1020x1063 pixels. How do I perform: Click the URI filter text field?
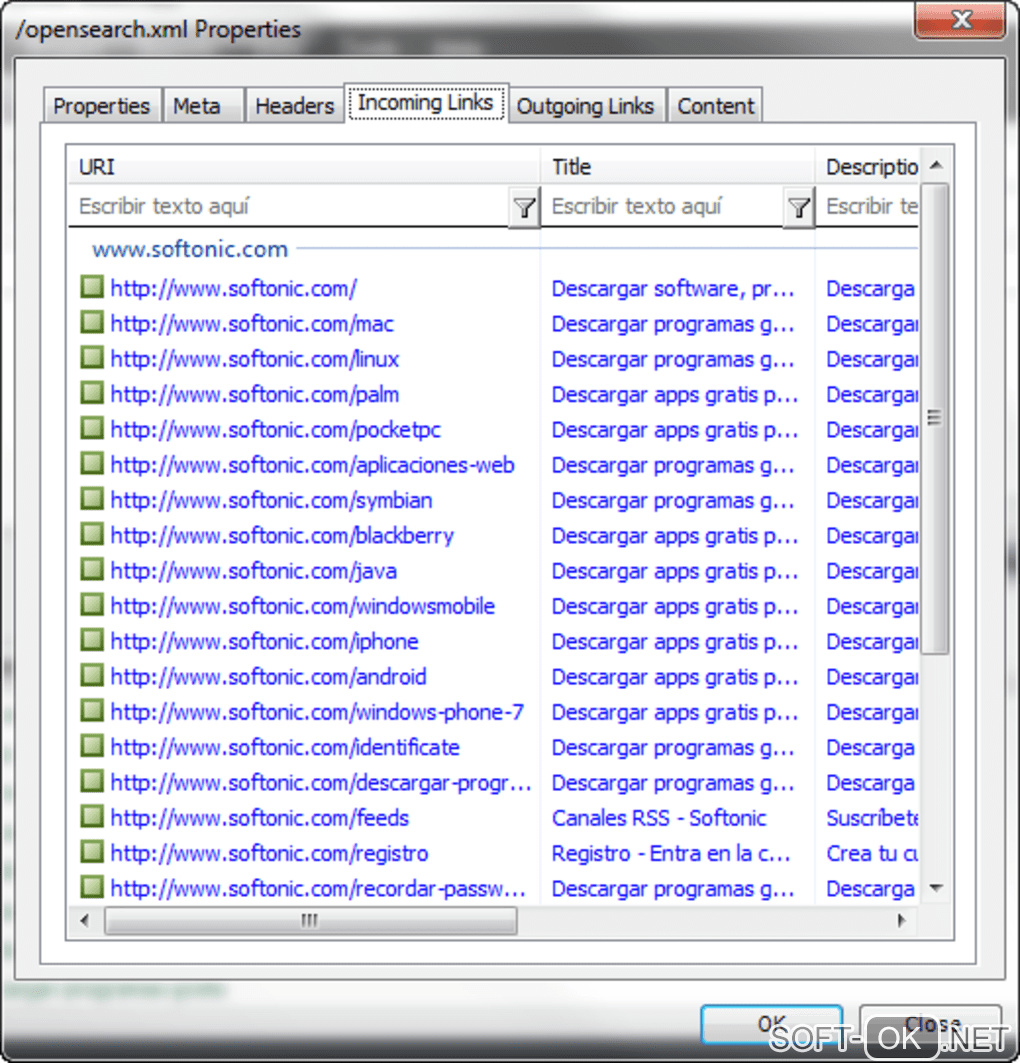289,206
